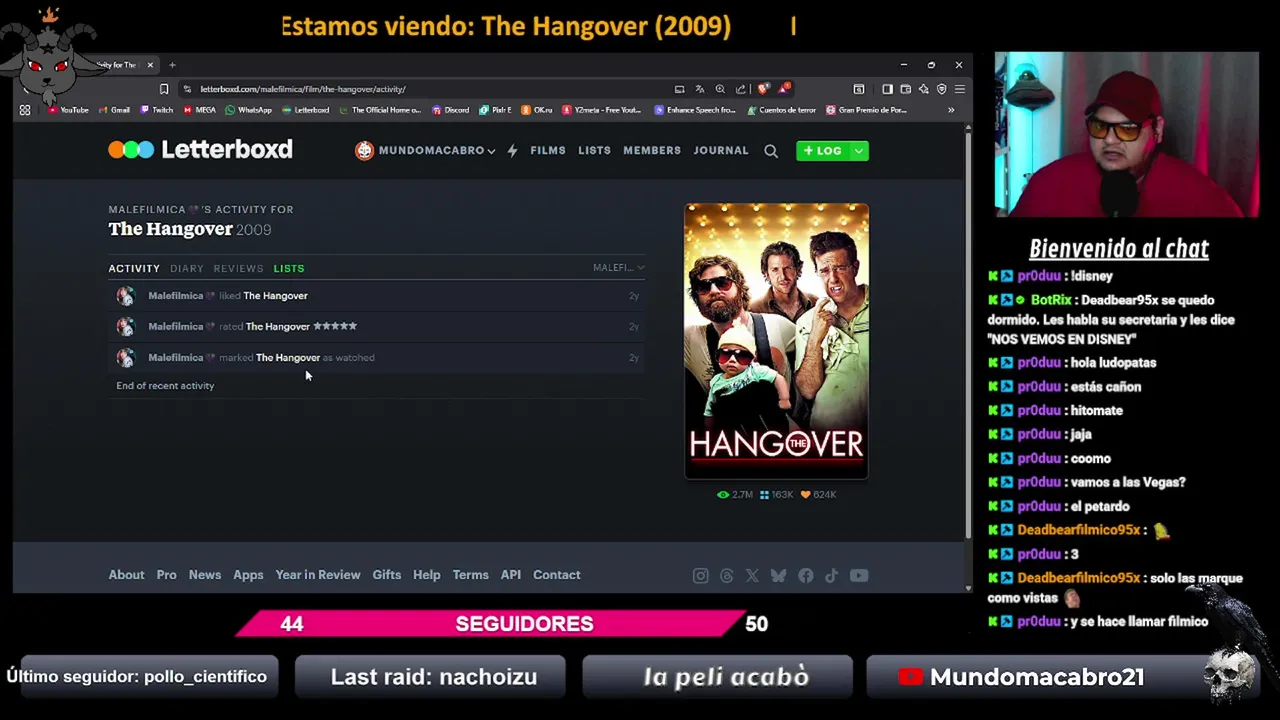Viewport: 1280px width, 720px height.
Task: Switch to the REVIEWS tab
Action: (x=238, y=269)
